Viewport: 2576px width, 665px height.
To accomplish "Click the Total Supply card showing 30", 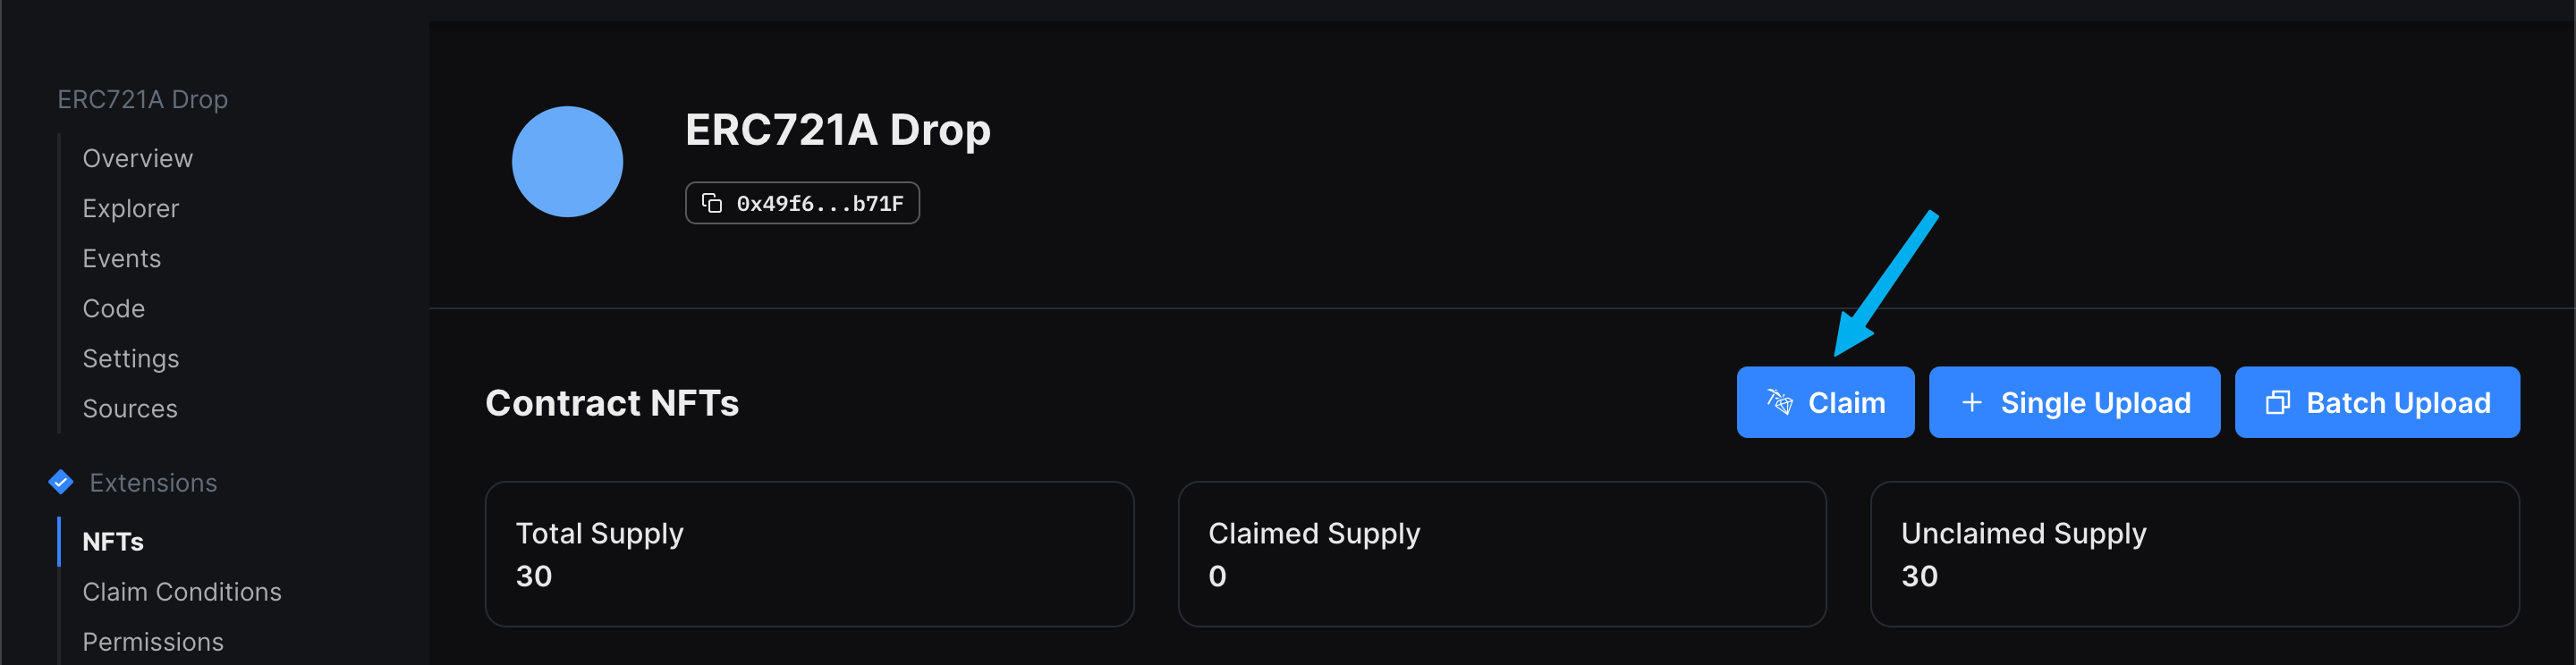I will coord(808,554).
